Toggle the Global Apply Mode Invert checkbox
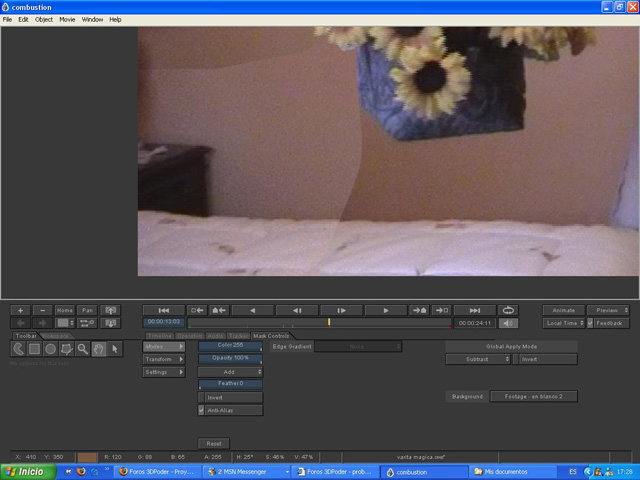 coord(516,359)
